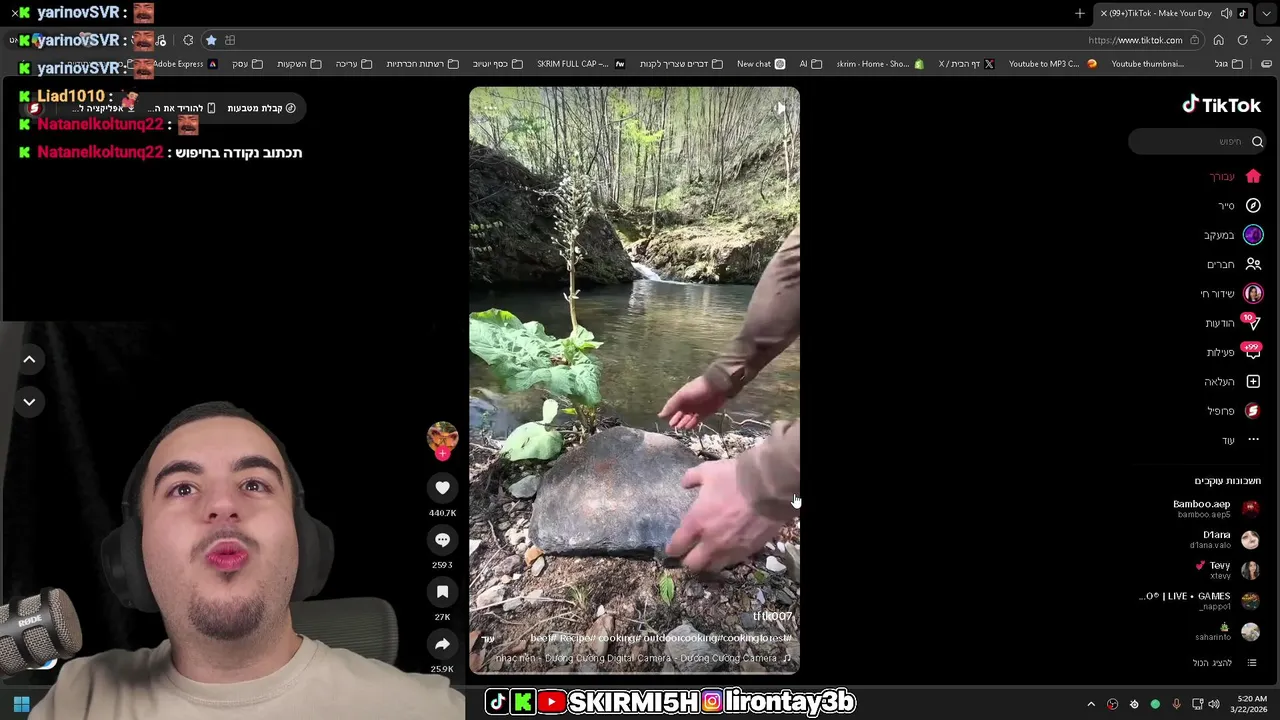Viewport: 1280px width, 720px height.
Task: Open the Friends people icon
Action: pyautogui.click(x=1253, y=264)
